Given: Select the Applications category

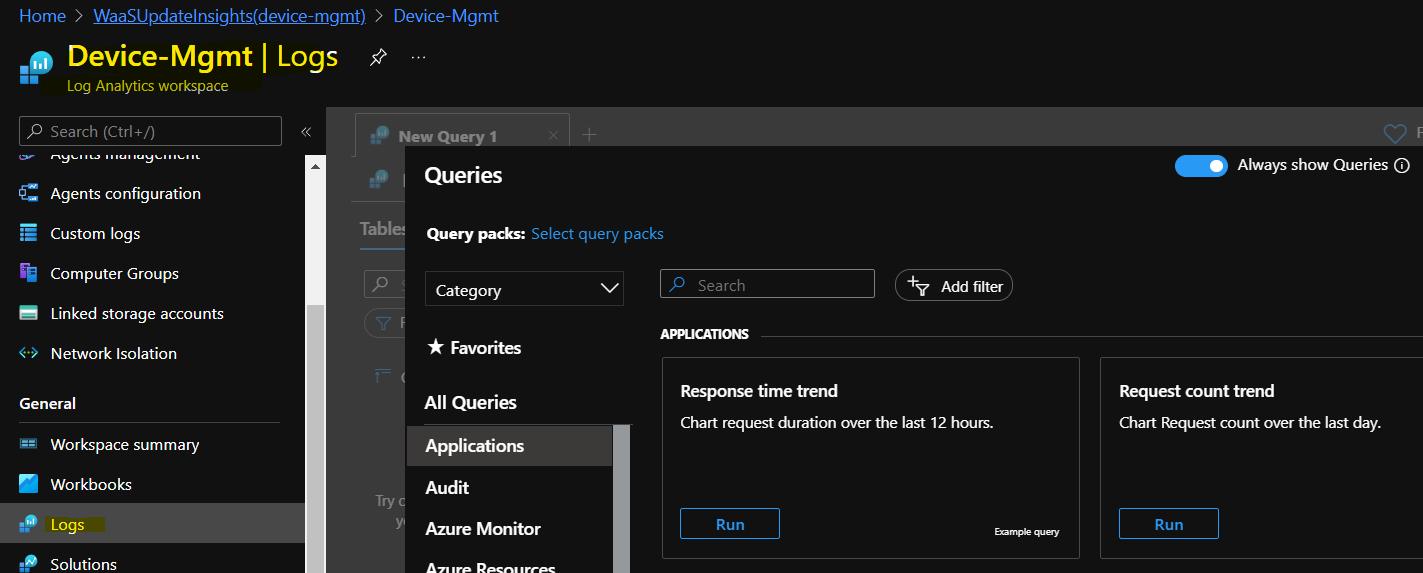Looking at the screenshot, I should coord(509,446).
